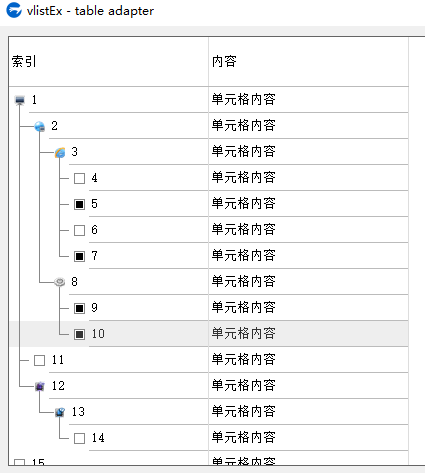Click the globe icon beside row 2
425x473 pixels.
click(40, 126)
